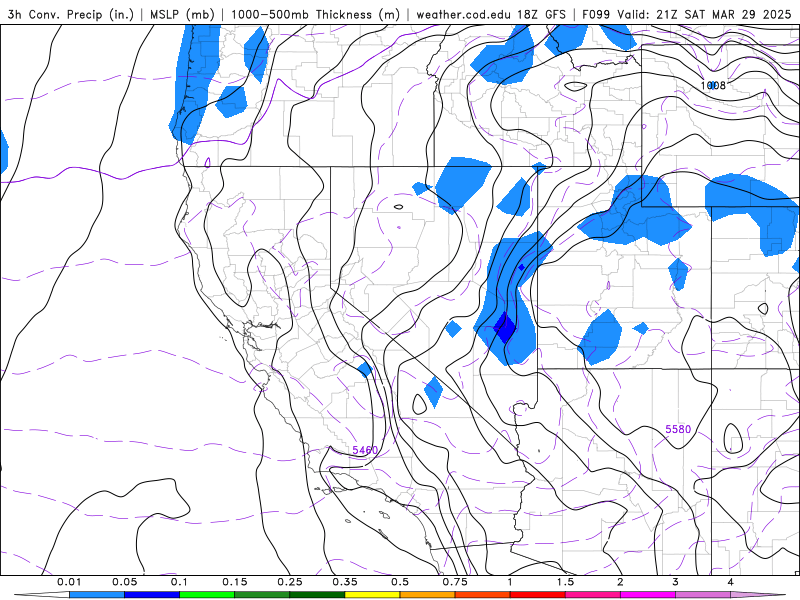Click the '1.5' legend value

(565, 582)
